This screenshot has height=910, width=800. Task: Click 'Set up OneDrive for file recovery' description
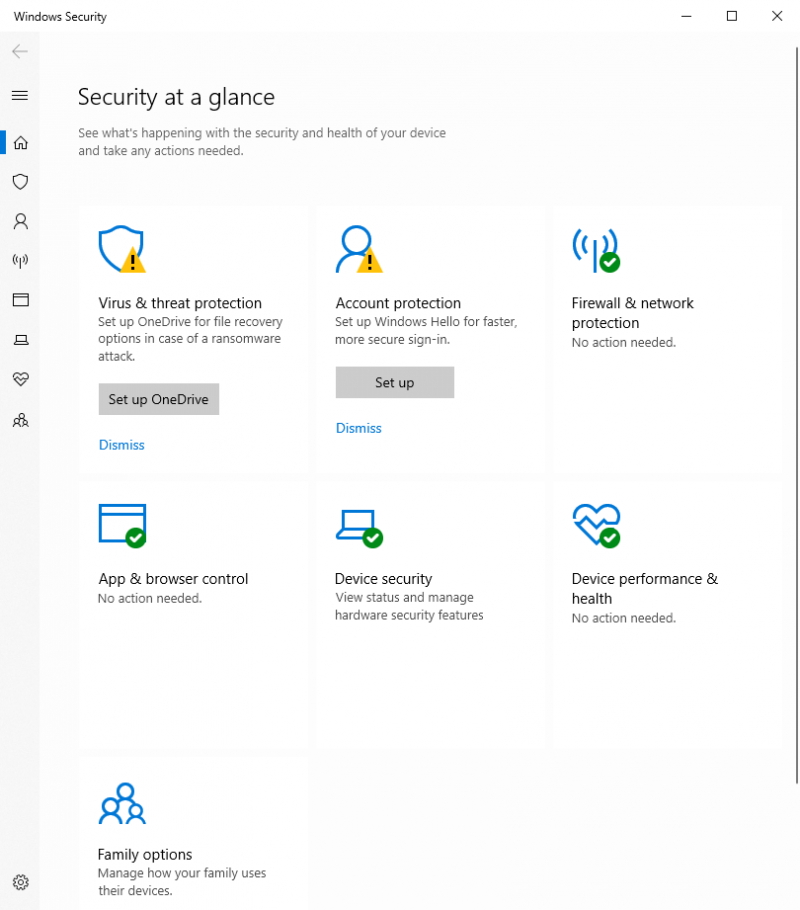click(x=190, y=338)
